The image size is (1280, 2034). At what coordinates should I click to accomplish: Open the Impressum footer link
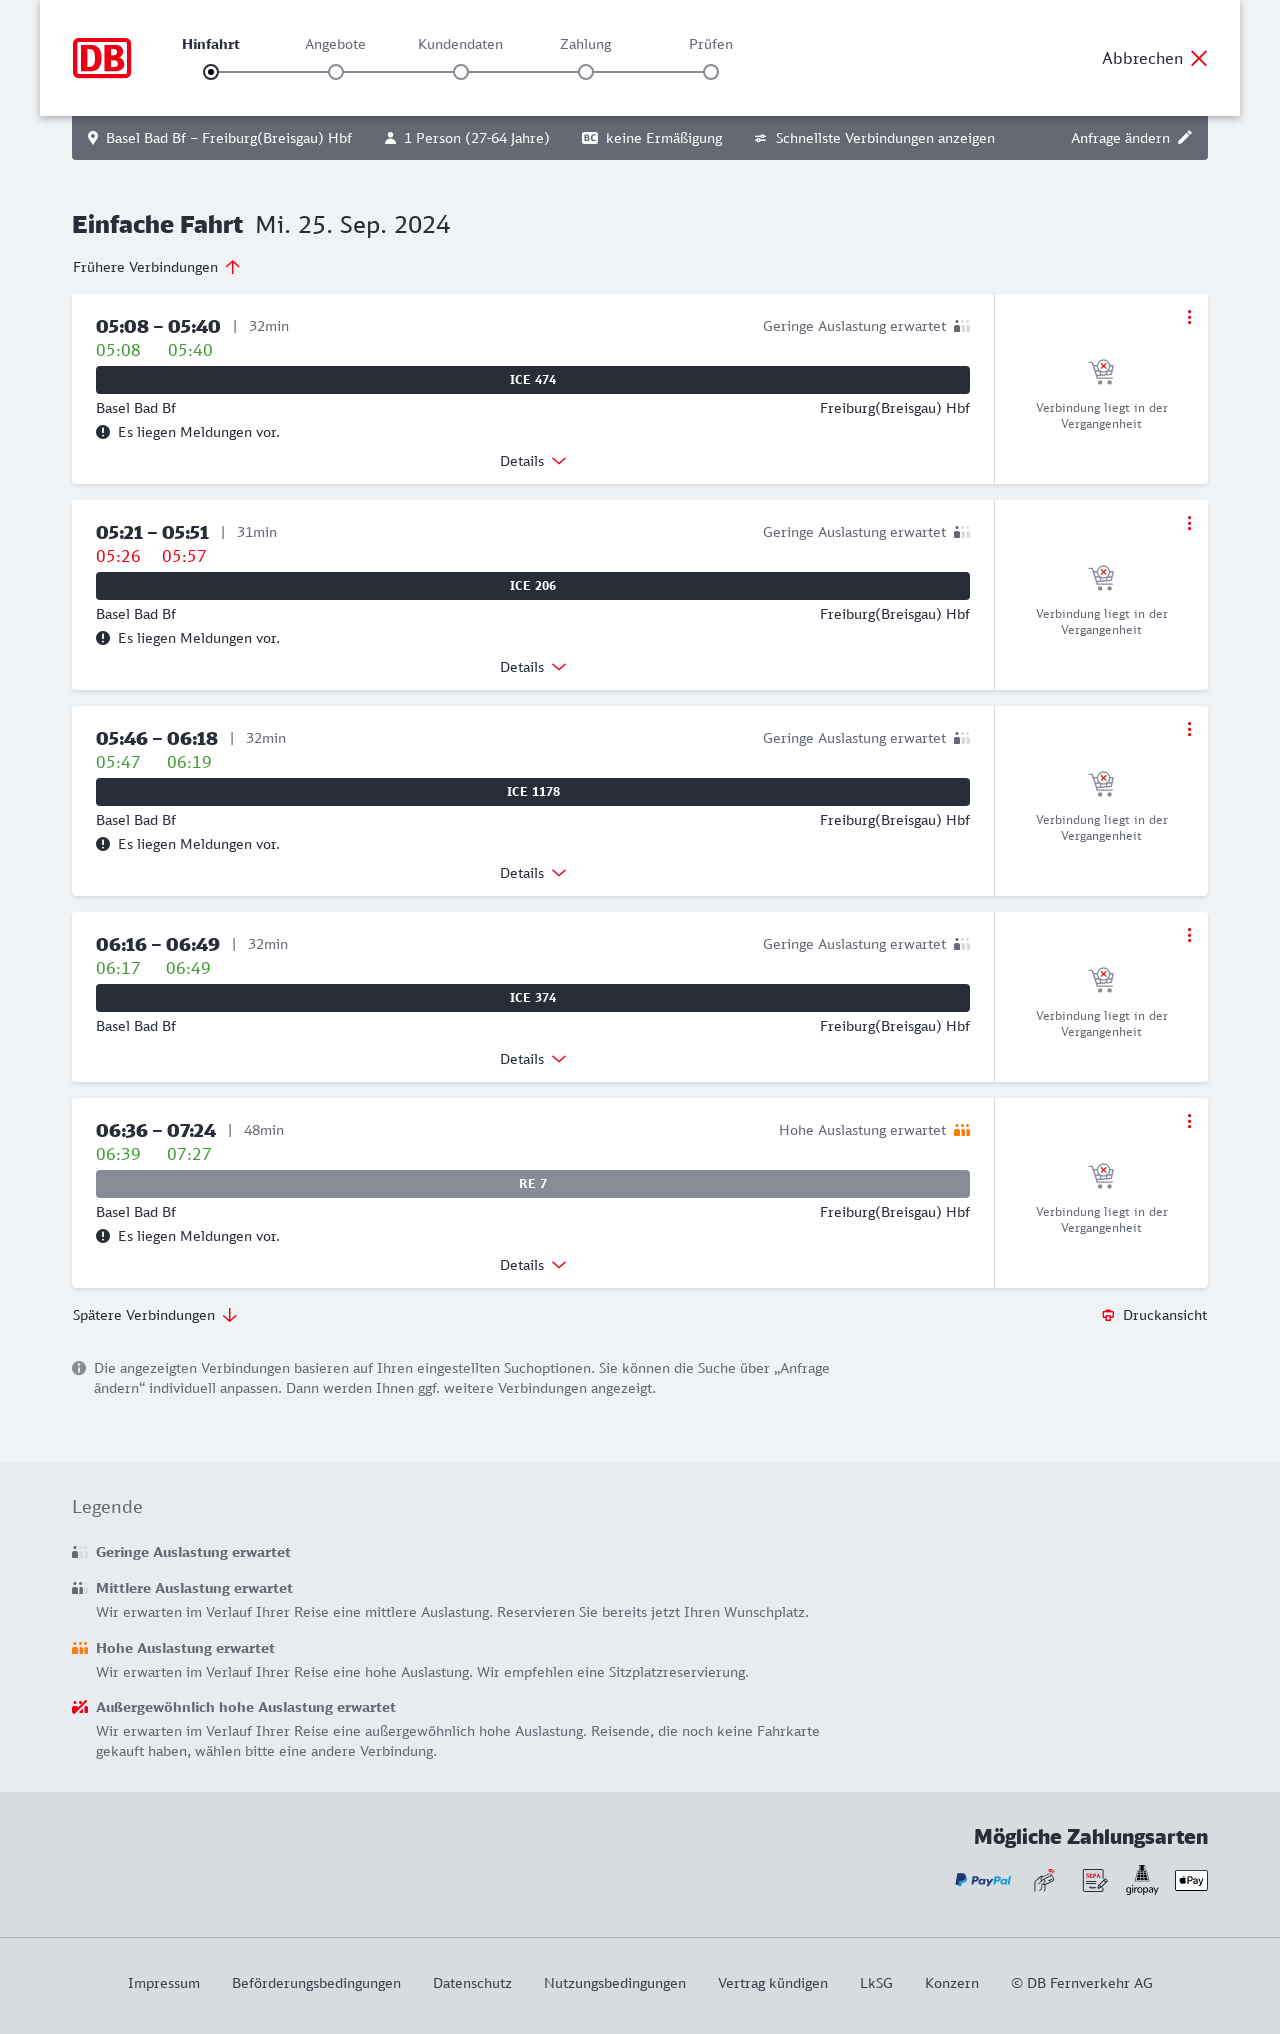(164, 1983)
